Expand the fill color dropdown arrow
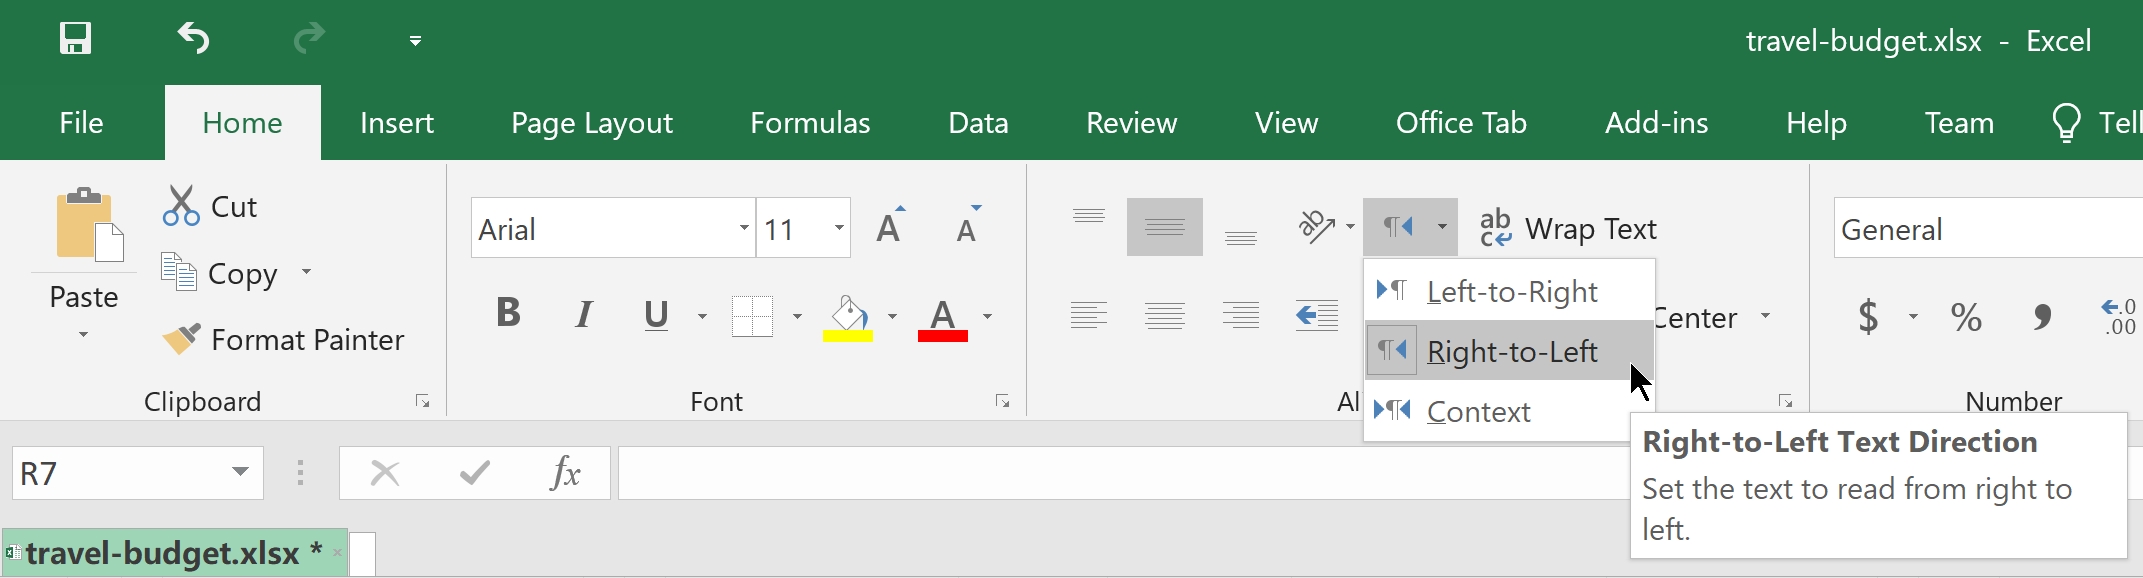Image resolution: width=2143 pixels, height=578 pixels. [x=892, y=317]
